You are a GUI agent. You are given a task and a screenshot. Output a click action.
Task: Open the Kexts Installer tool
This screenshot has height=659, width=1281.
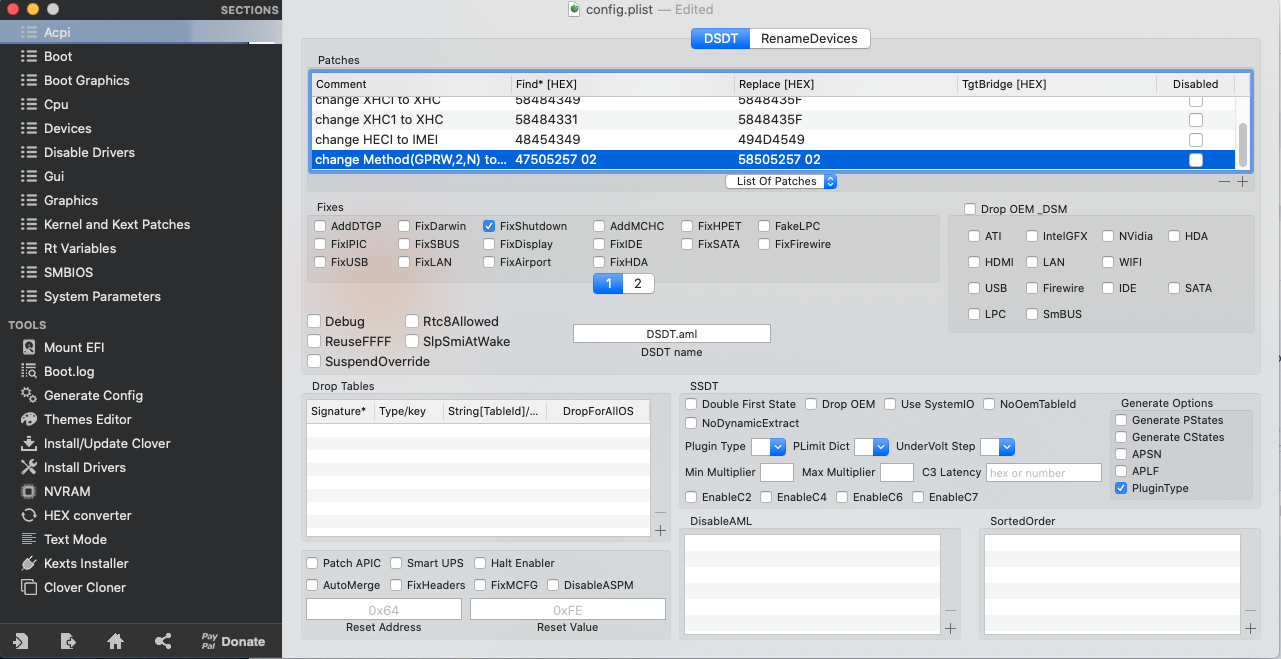tap(85, 563)
